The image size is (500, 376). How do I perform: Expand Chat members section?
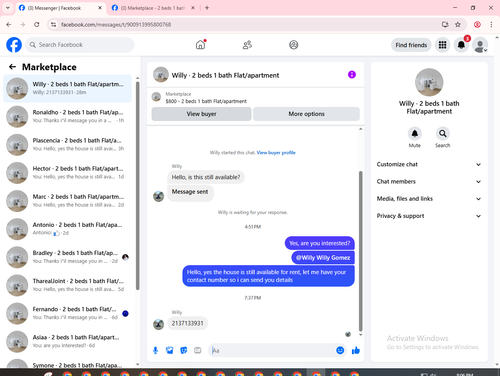coord(429,182)
